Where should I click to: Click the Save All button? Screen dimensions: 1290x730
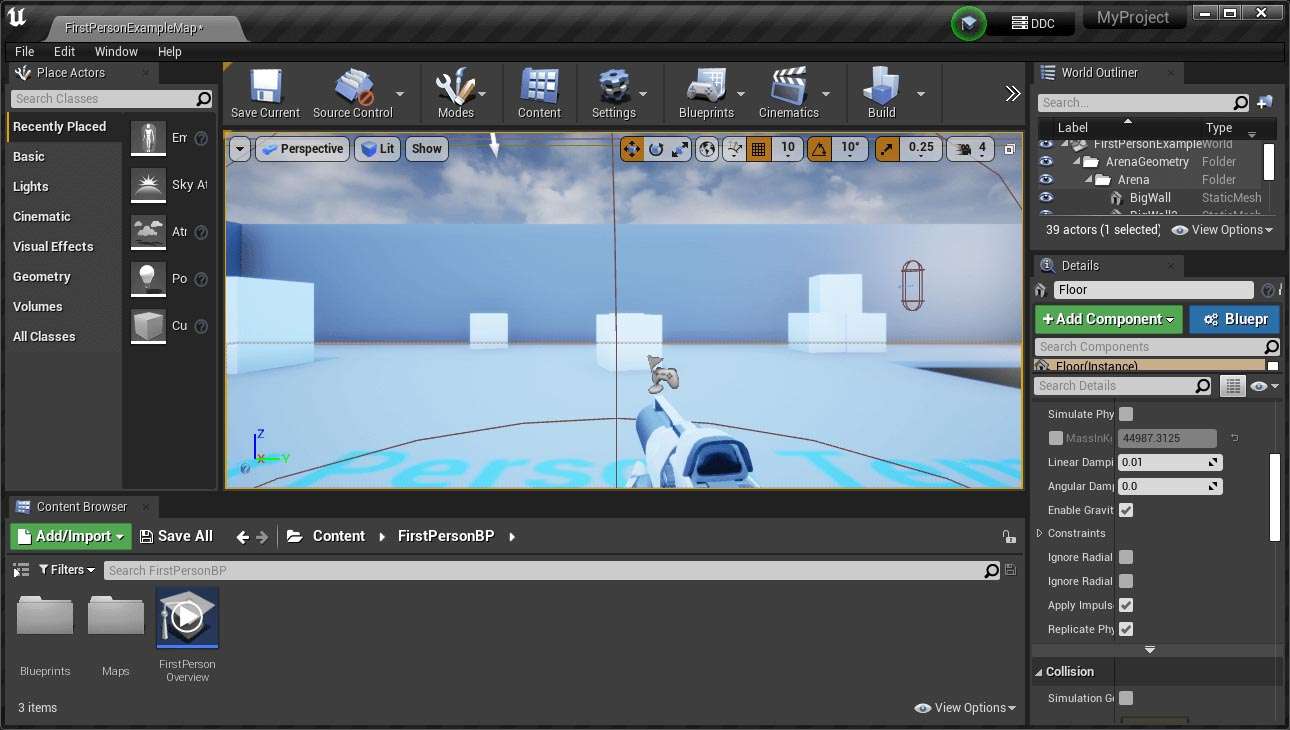coord(176,536)
